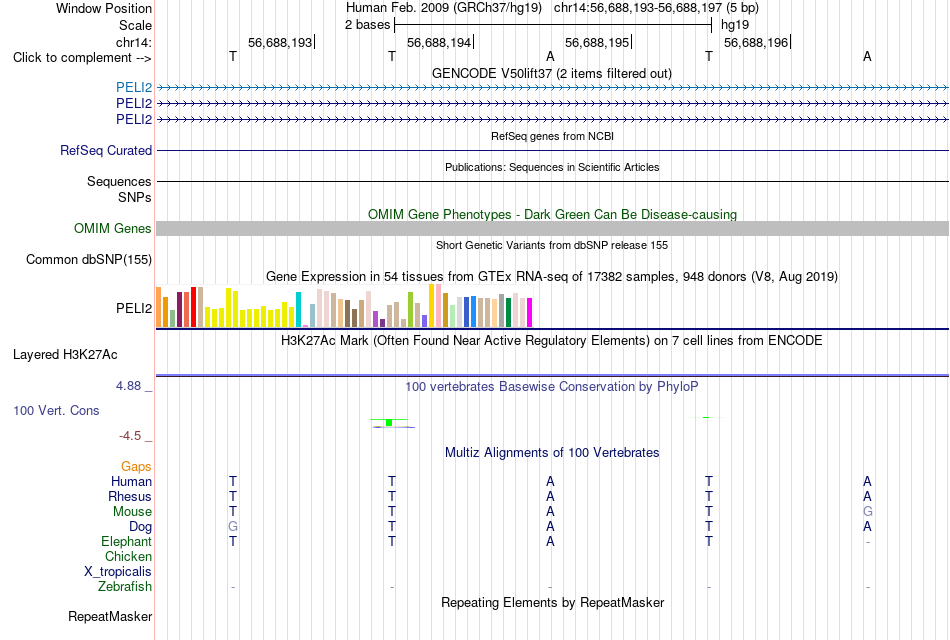Click the 'Click to complement -->' label
The image size is (950, 640).
coord(82,58)
